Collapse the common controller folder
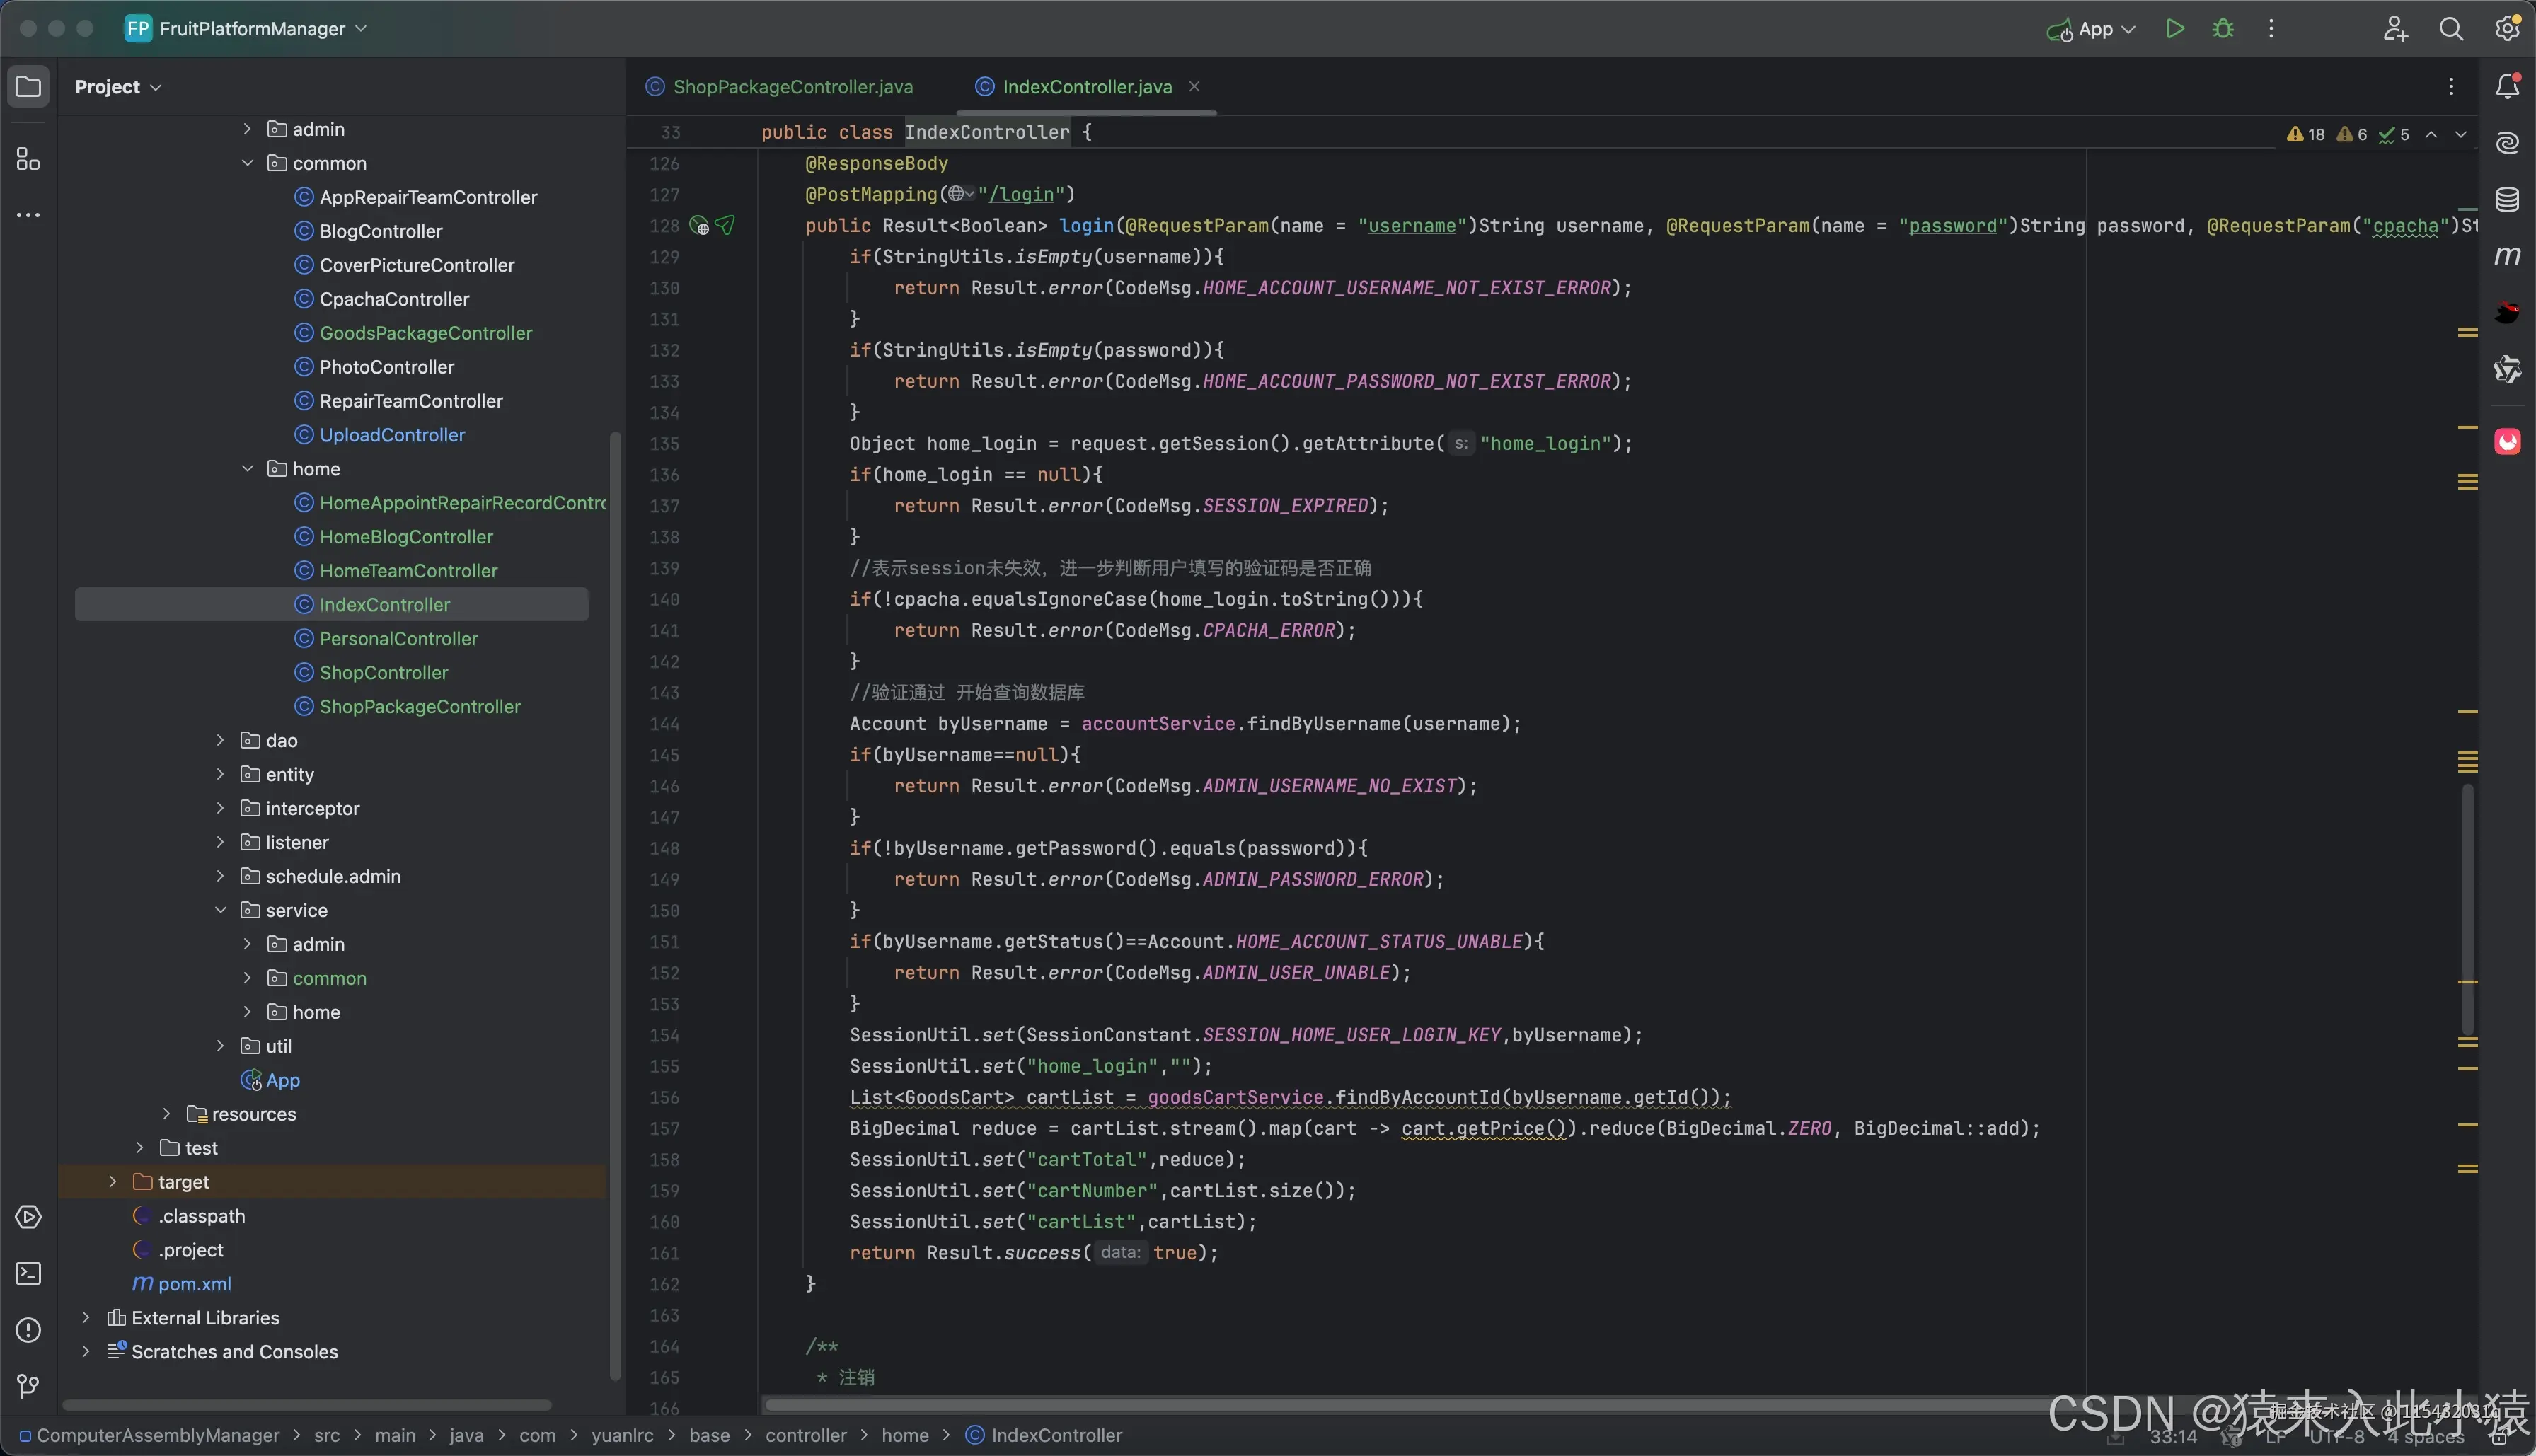The height and width of the screenshot is (1456, 2536). (247, 163)
